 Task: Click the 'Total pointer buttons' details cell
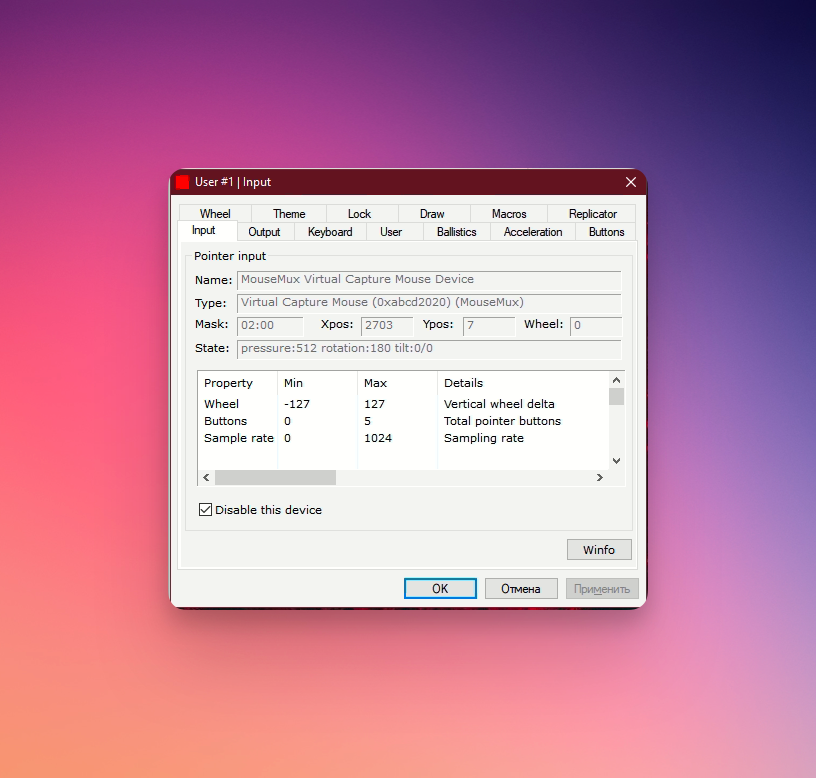tap(502, 421)
